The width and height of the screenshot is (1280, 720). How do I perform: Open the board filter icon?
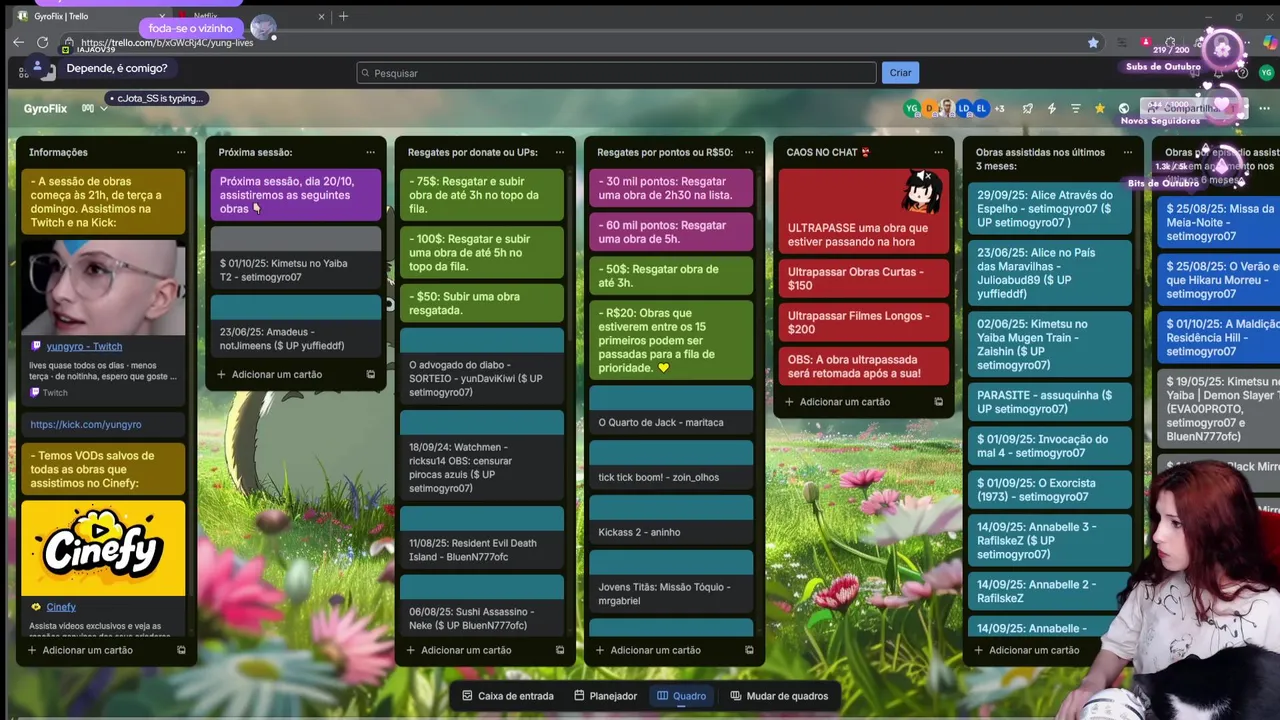click(x=1075, y=108)
